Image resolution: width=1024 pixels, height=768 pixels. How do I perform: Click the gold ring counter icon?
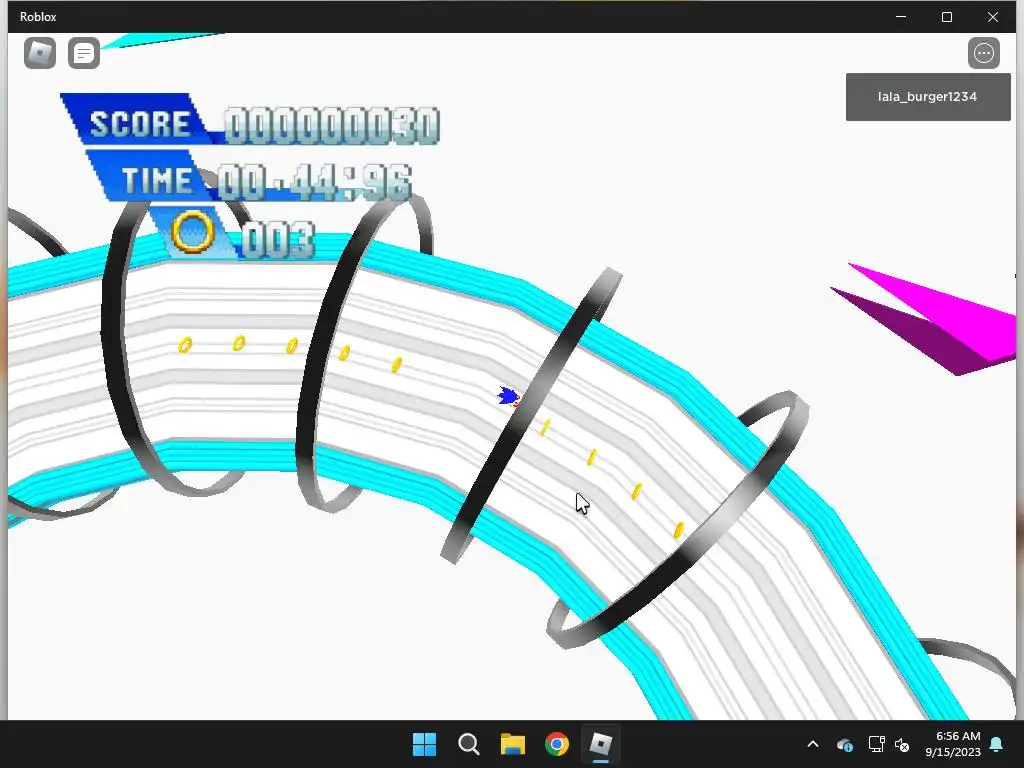193,231
